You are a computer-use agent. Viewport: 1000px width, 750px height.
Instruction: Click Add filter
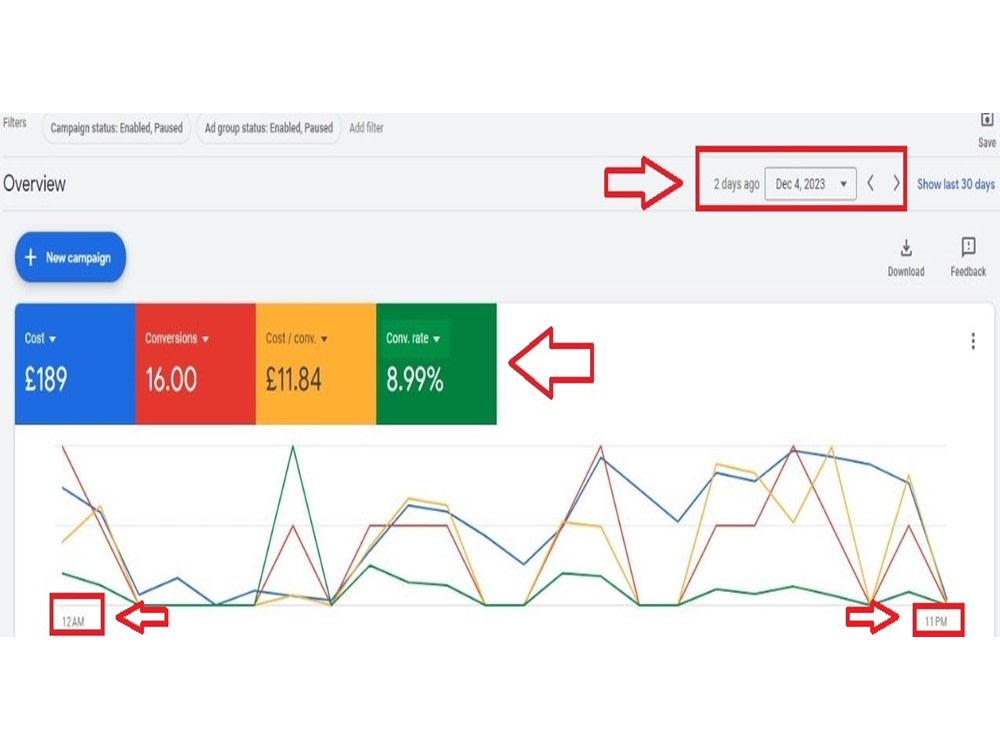(x=366, y=128)
